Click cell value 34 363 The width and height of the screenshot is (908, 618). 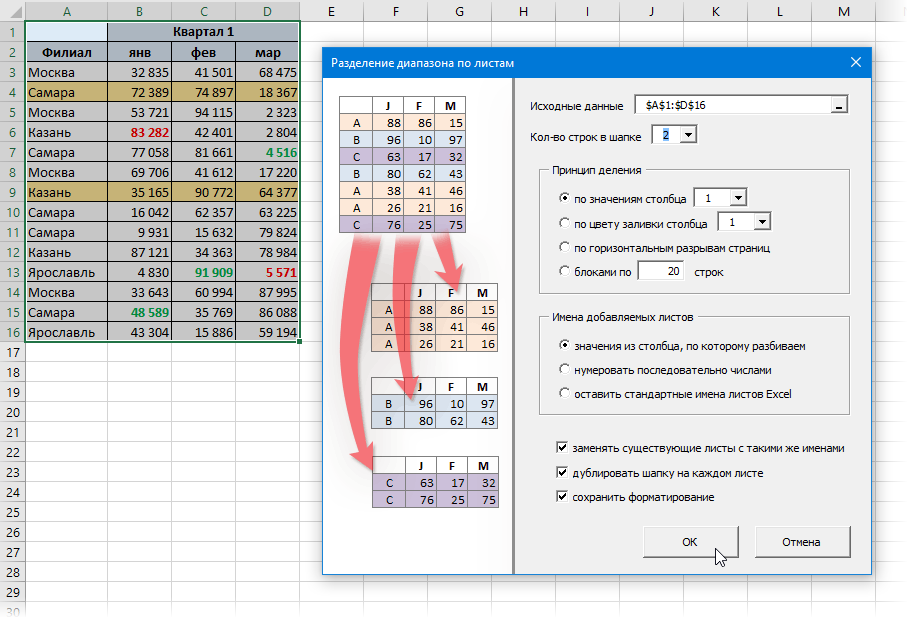click(204, 253)
